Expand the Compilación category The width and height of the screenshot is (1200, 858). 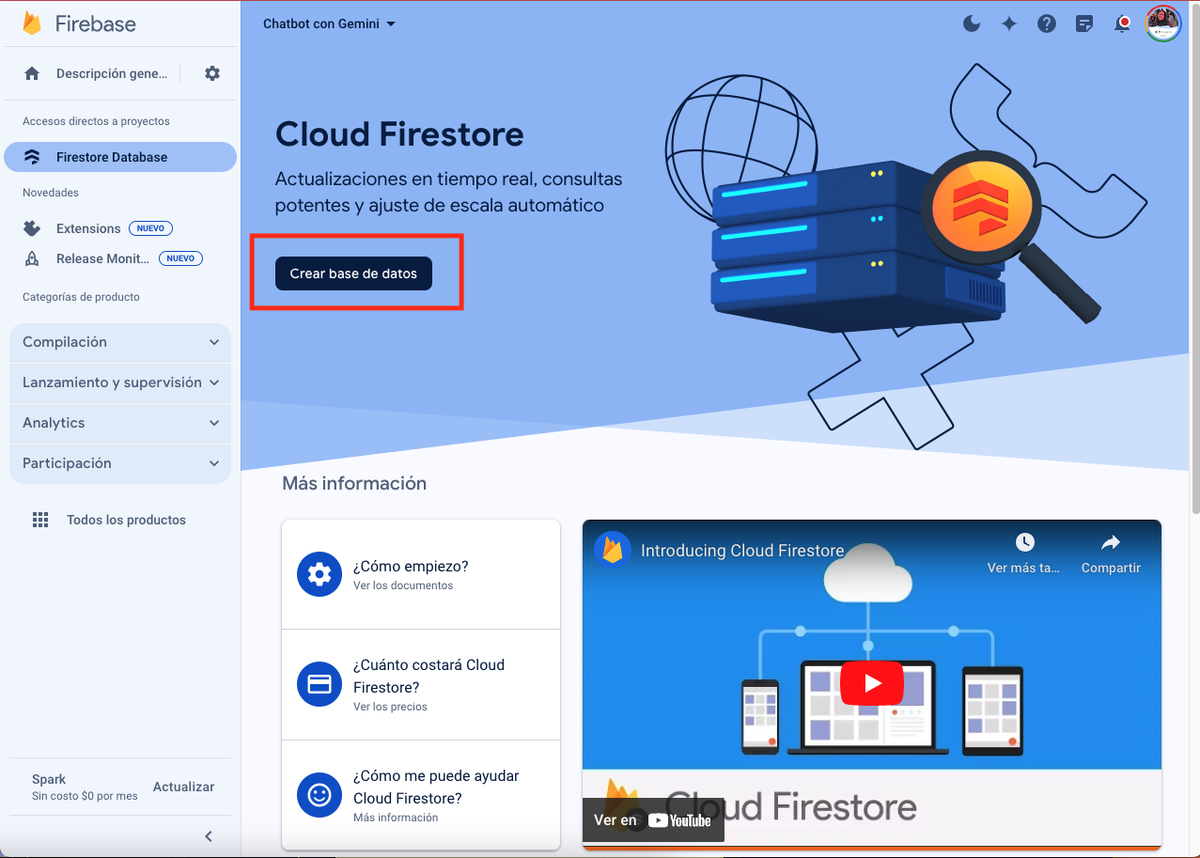(x=120, y=342)
